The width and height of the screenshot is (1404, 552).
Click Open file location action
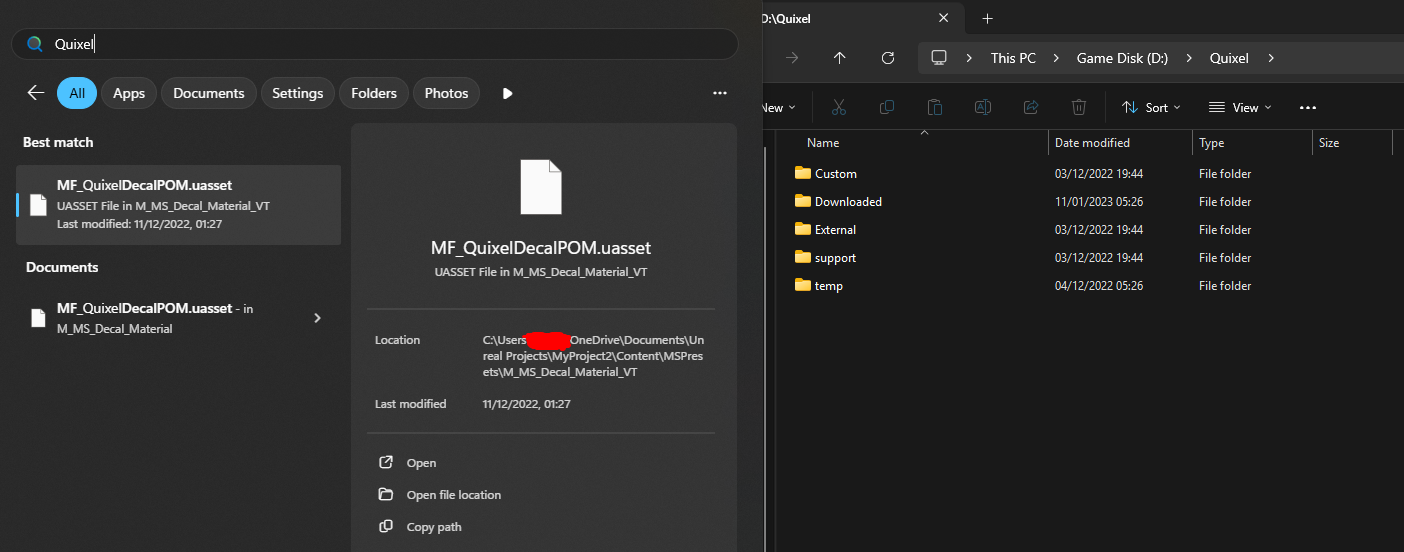tap(454, 495)
